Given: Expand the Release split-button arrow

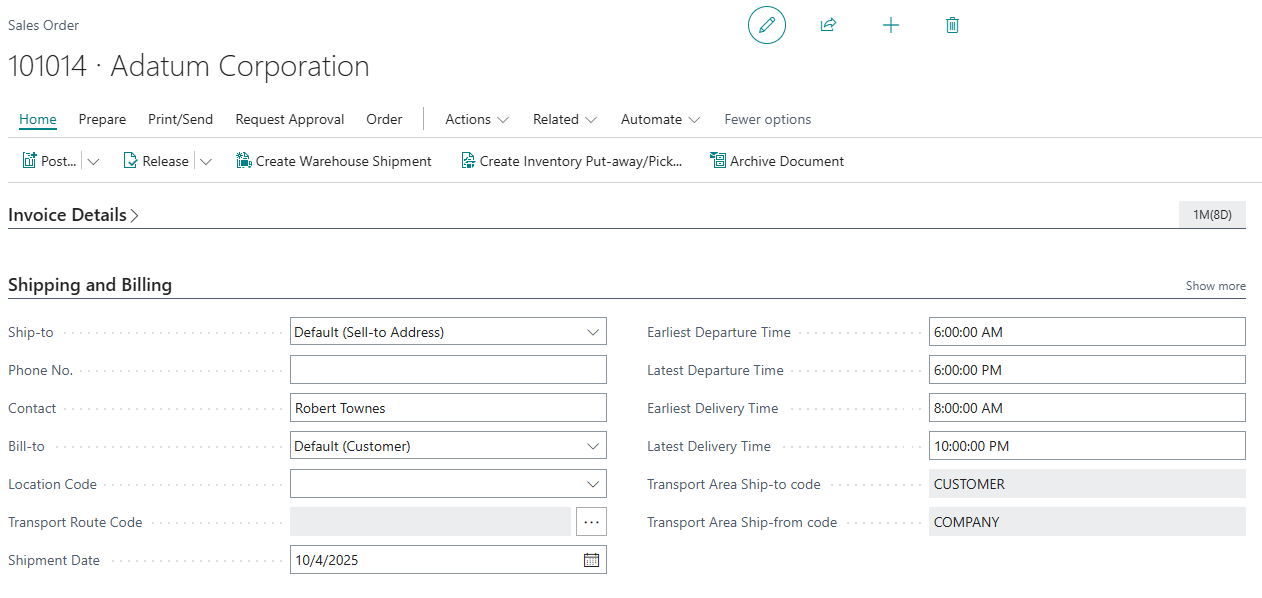Looking at the screenshot, I should [x=206, y=161].
